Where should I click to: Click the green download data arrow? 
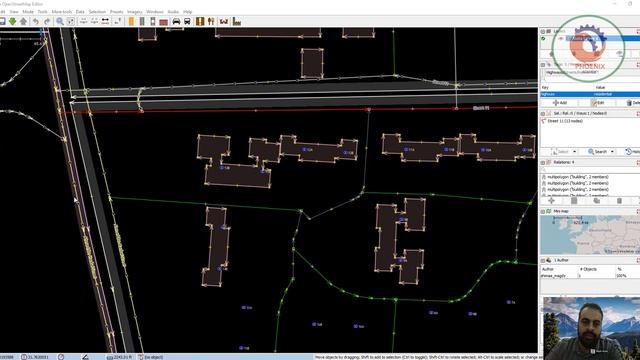(12, 21)
